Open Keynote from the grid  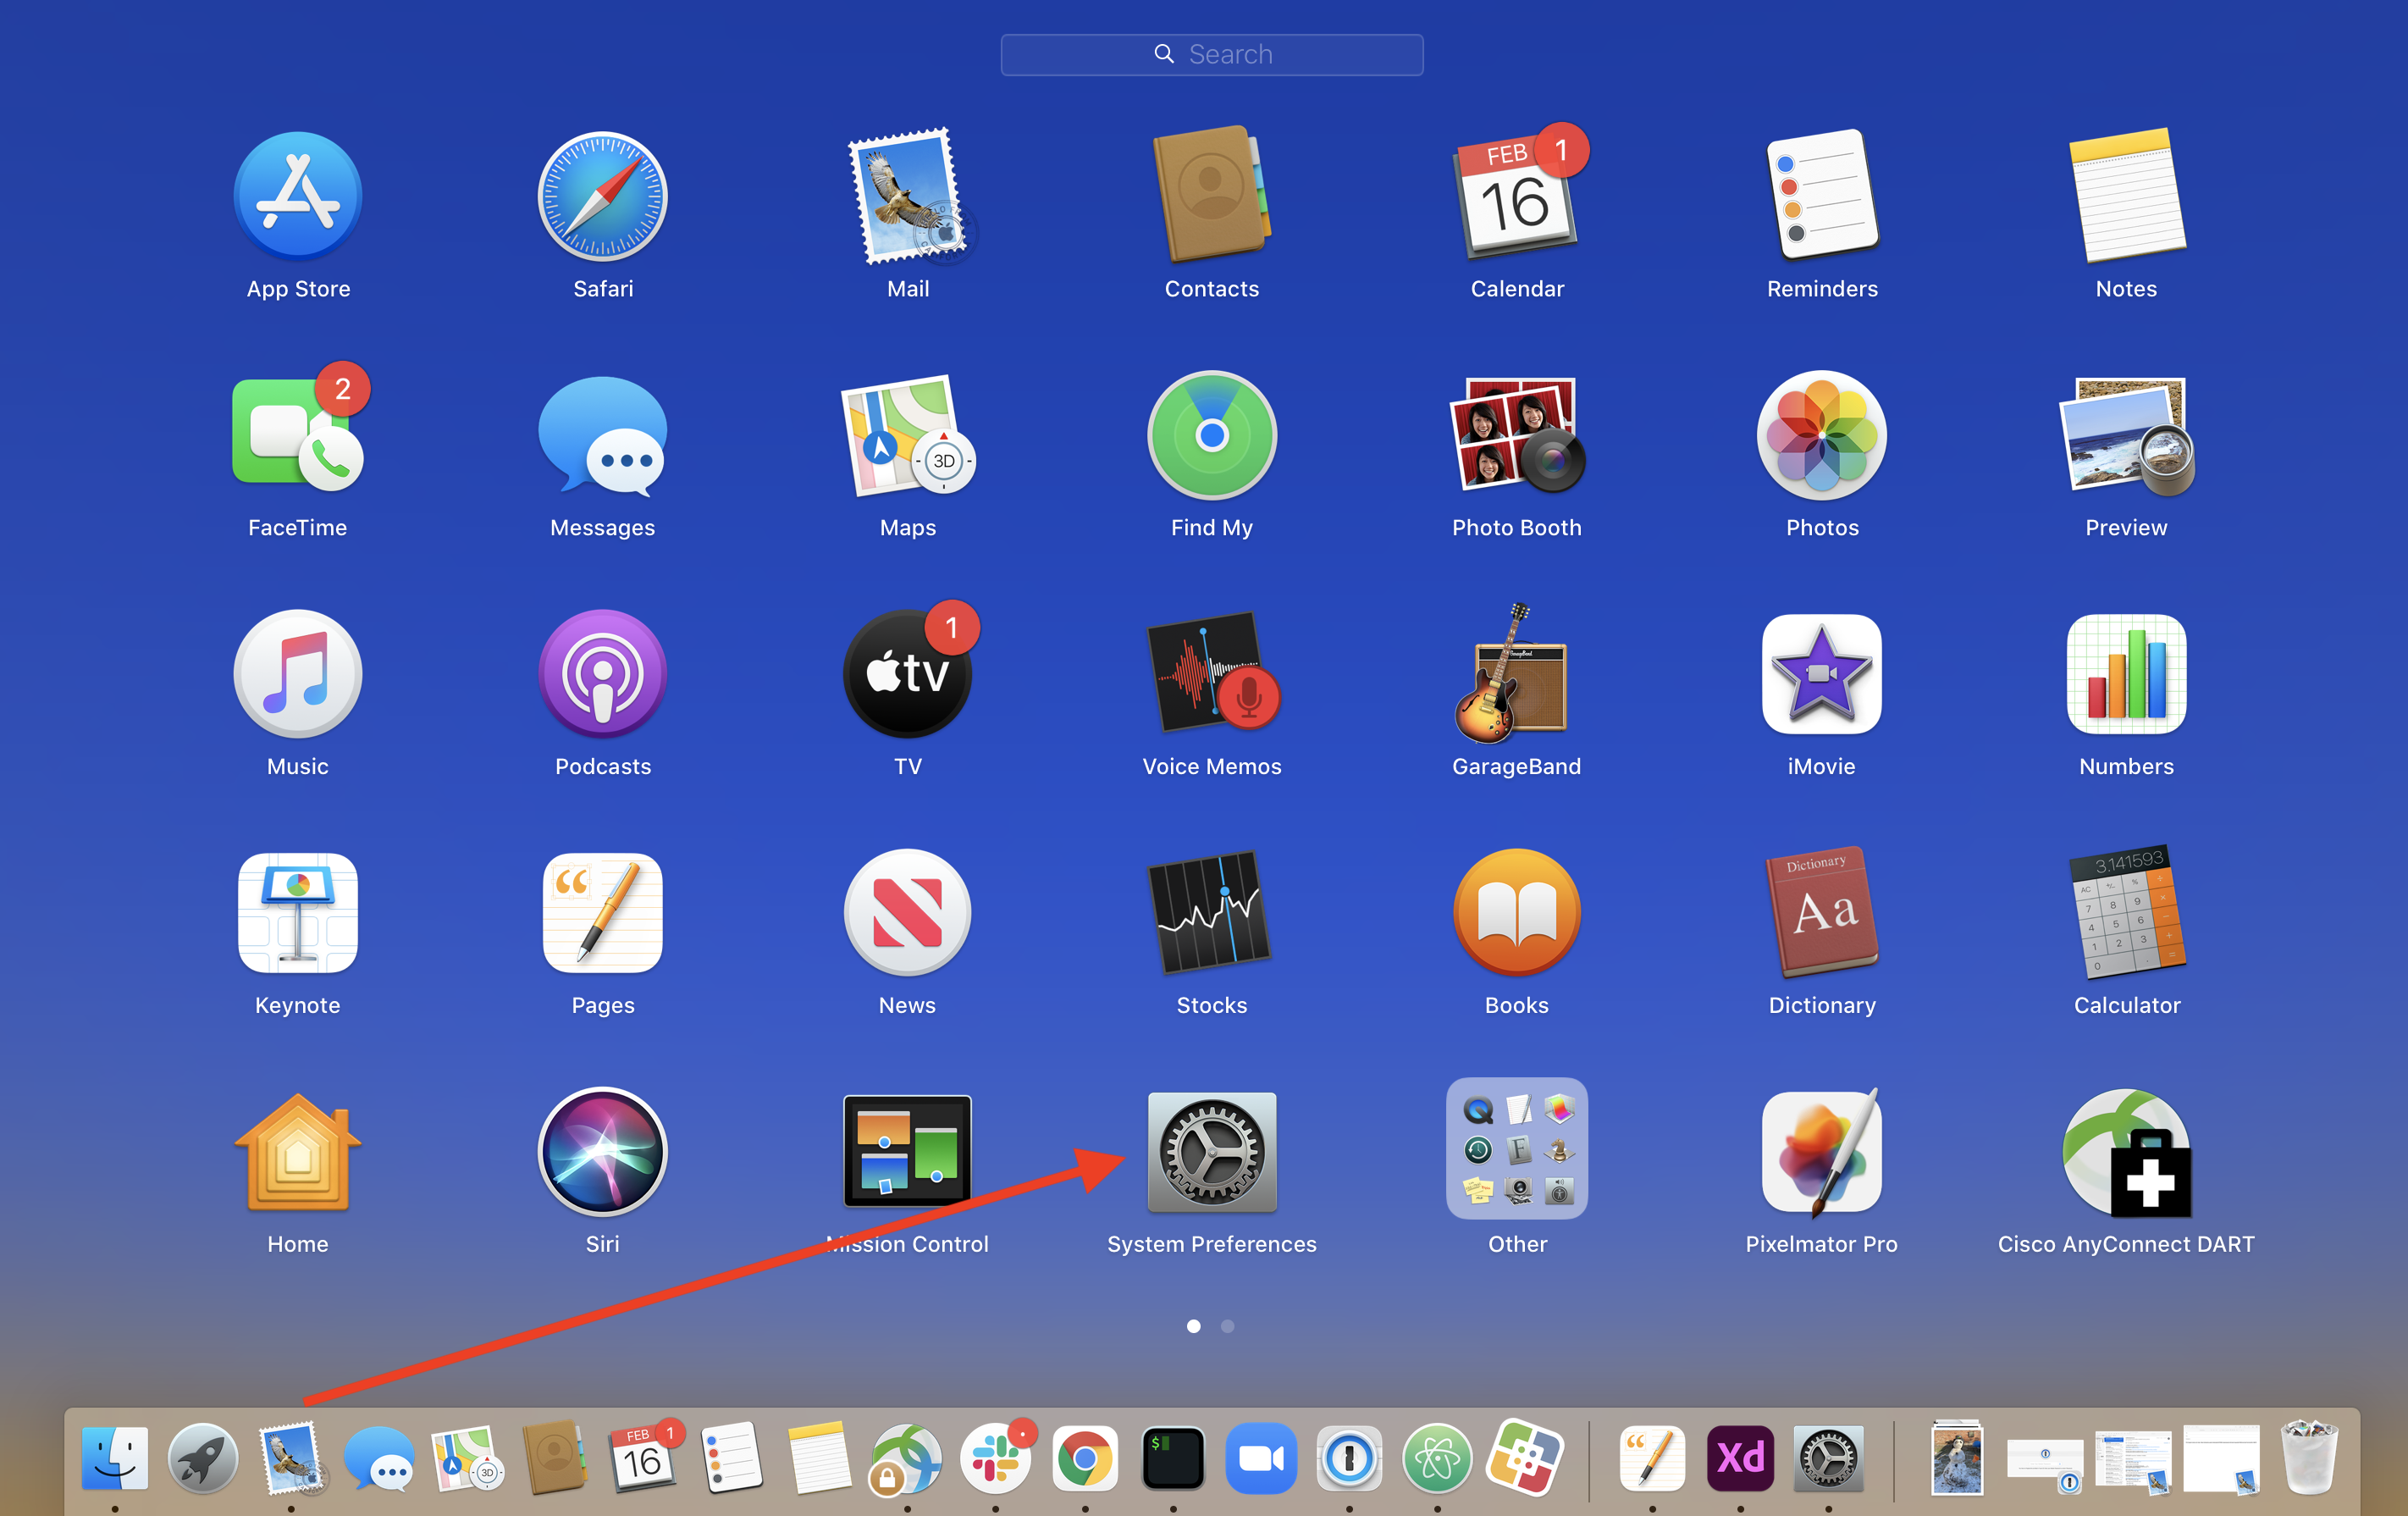[x=297, y=913]
